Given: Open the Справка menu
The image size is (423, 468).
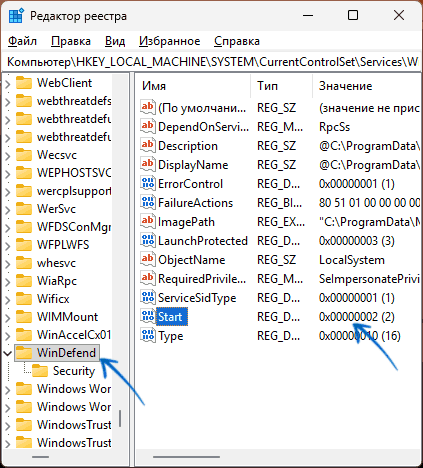Looking at the screenshot, I should tap(237, 41).
